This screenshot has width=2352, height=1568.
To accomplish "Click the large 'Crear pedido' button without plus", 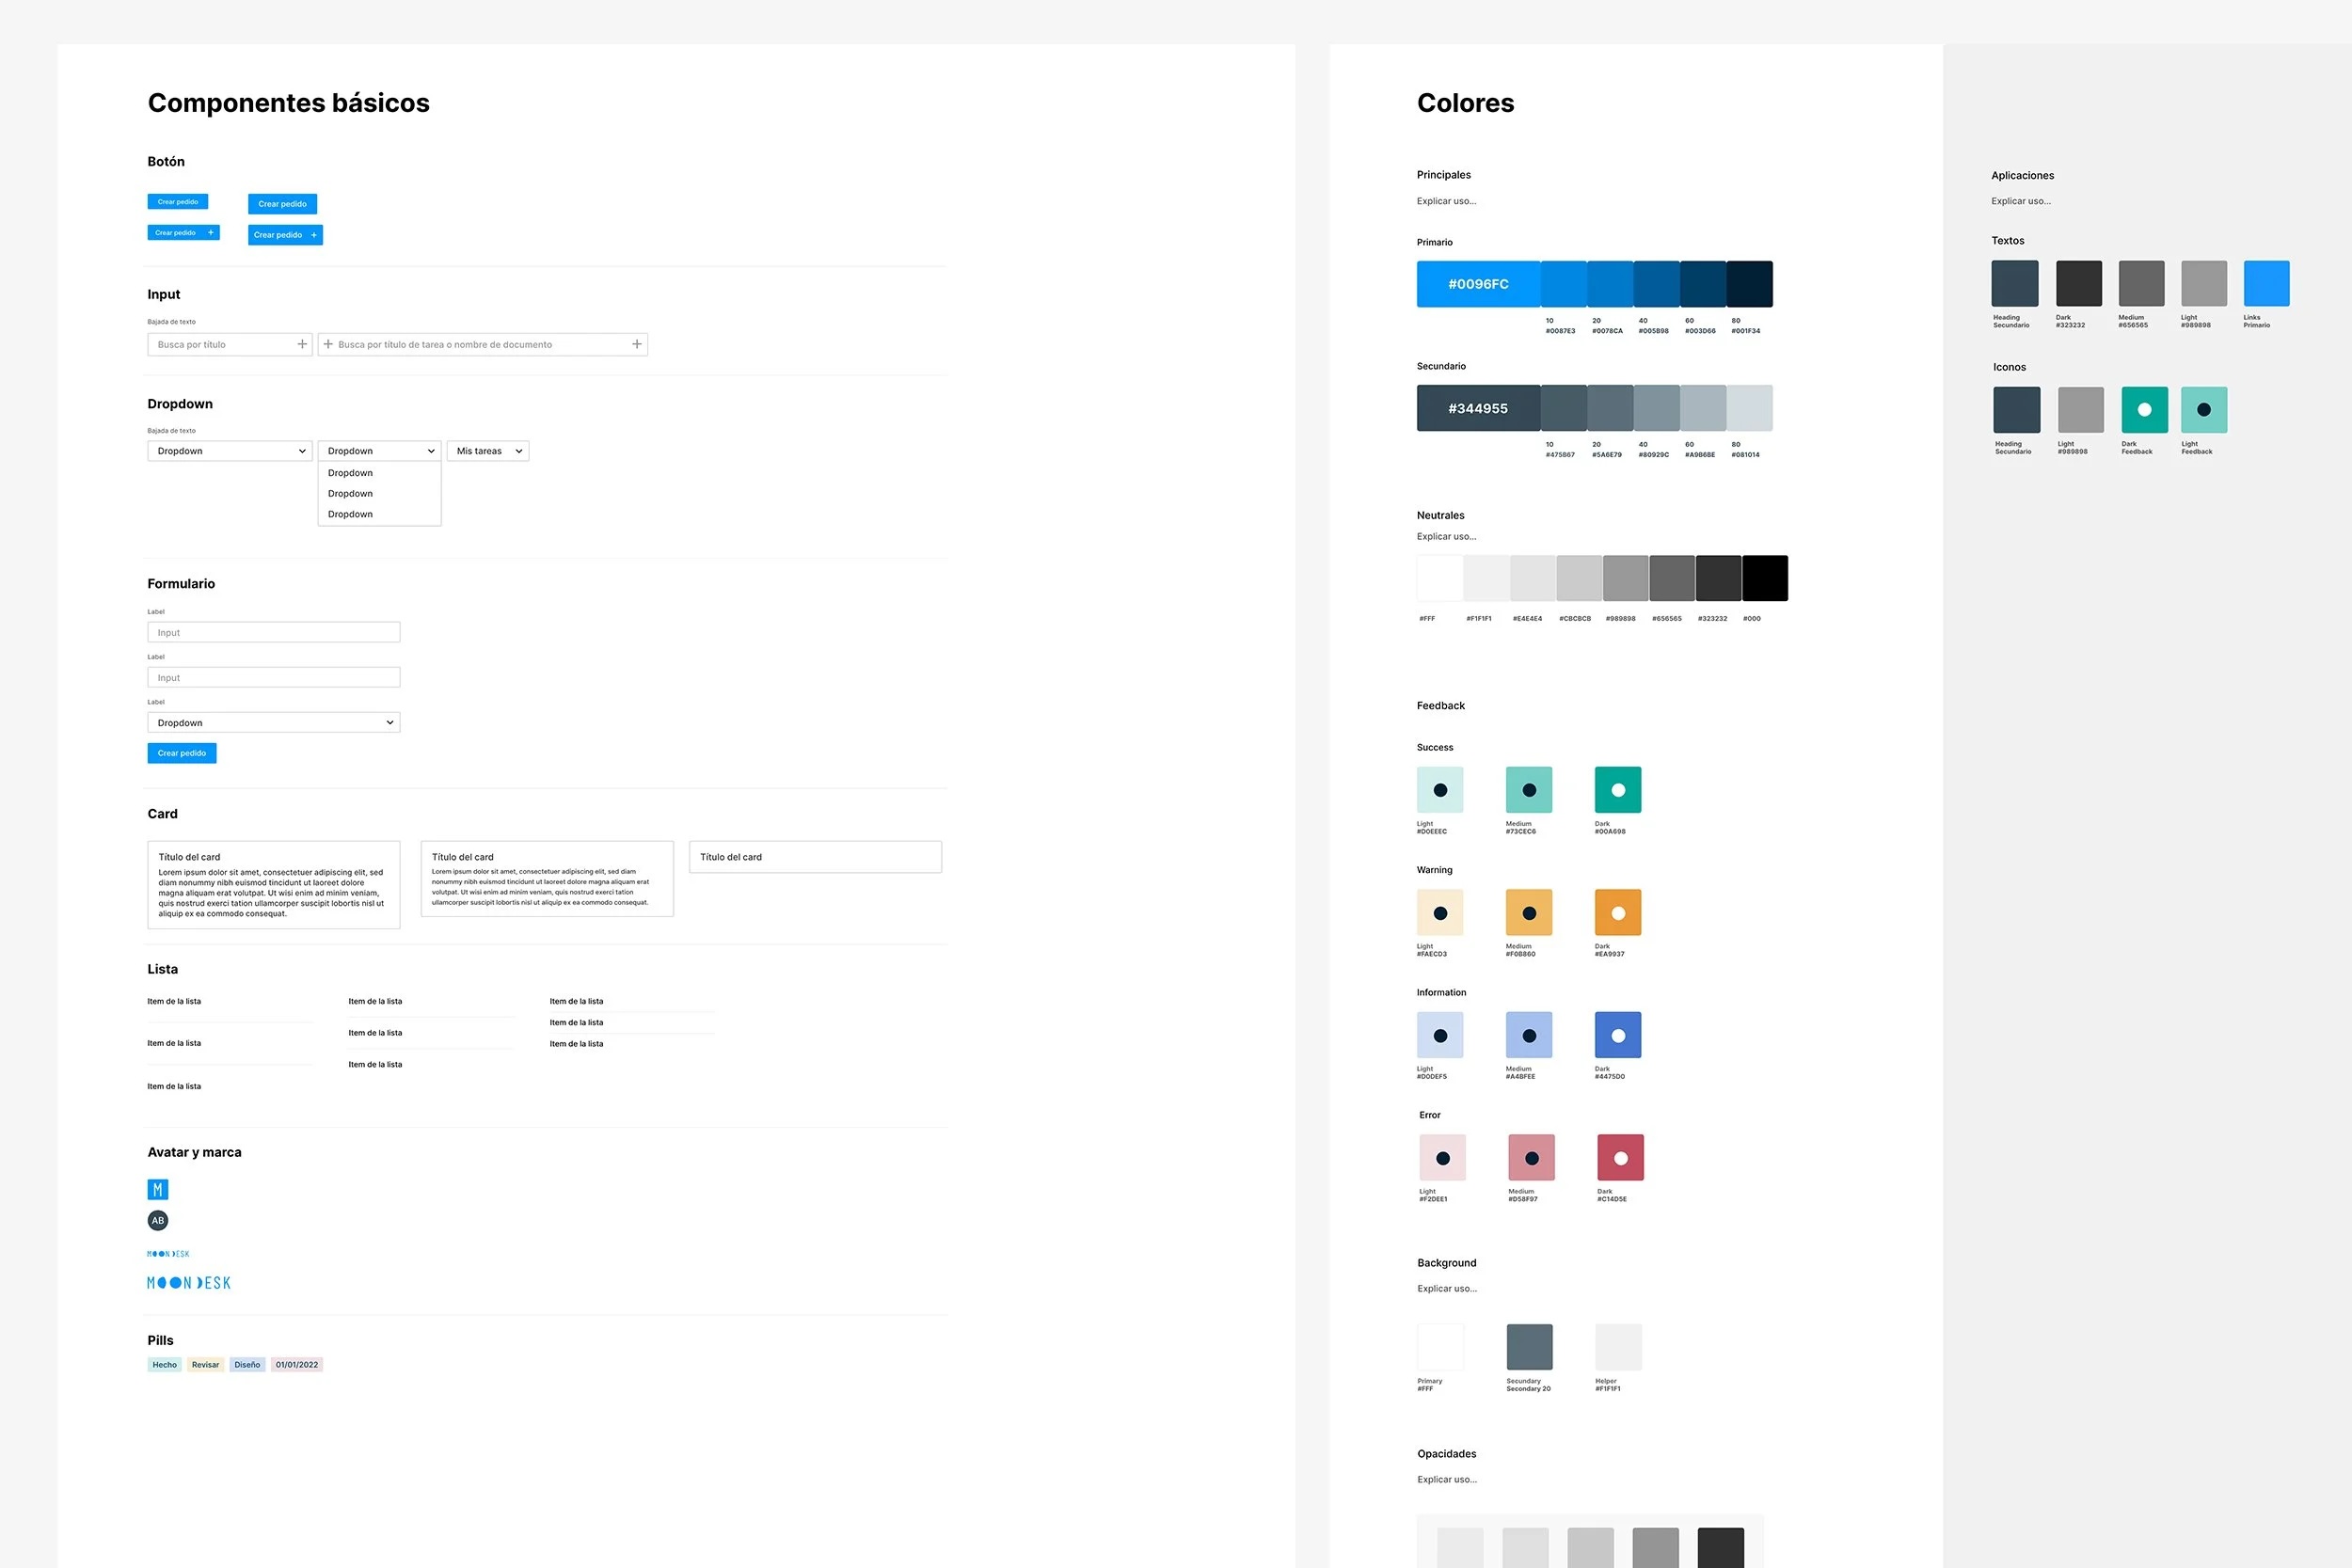I will click(x=283, y=204).
